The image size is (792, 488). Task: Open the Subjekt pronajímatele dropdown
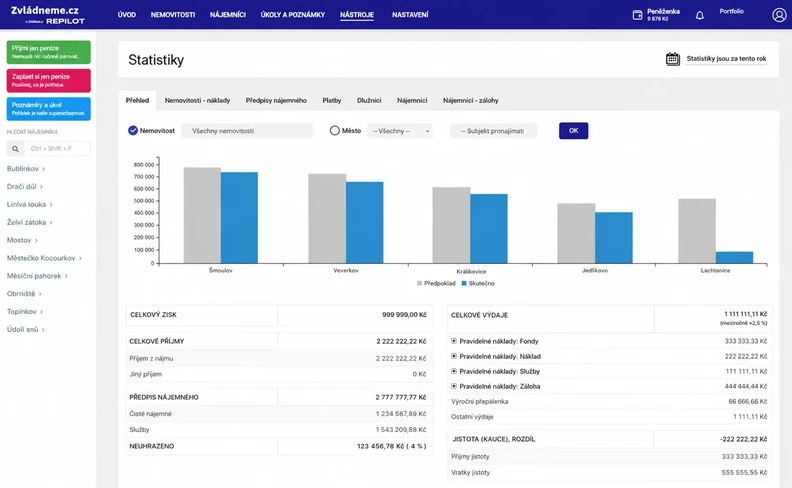[493, 131]
